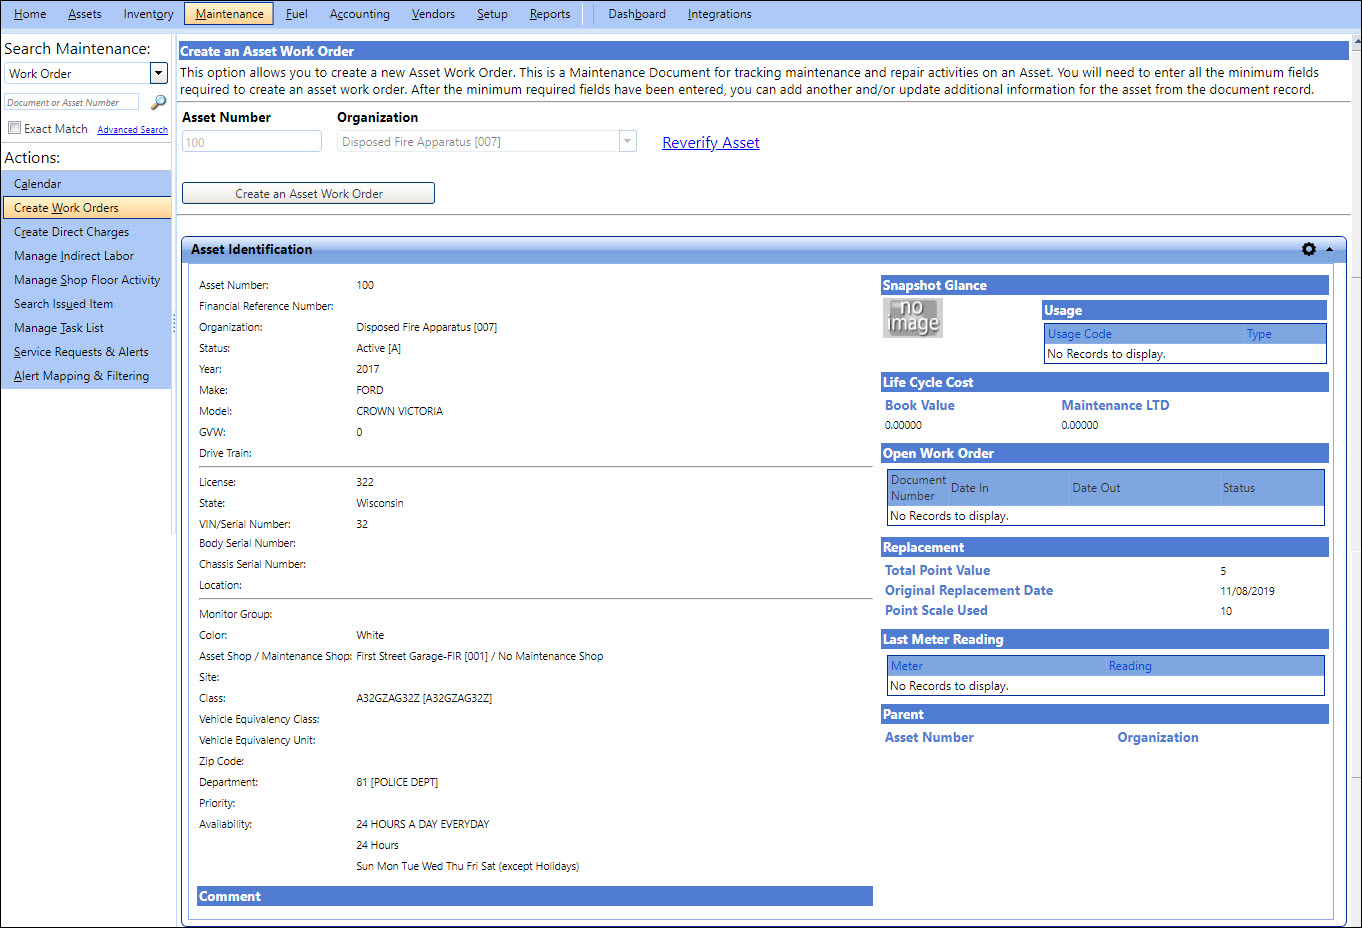Viewport: 1362px width, 928px height.
Task: Click Point Scale Used label
Action: click(936, 610)
